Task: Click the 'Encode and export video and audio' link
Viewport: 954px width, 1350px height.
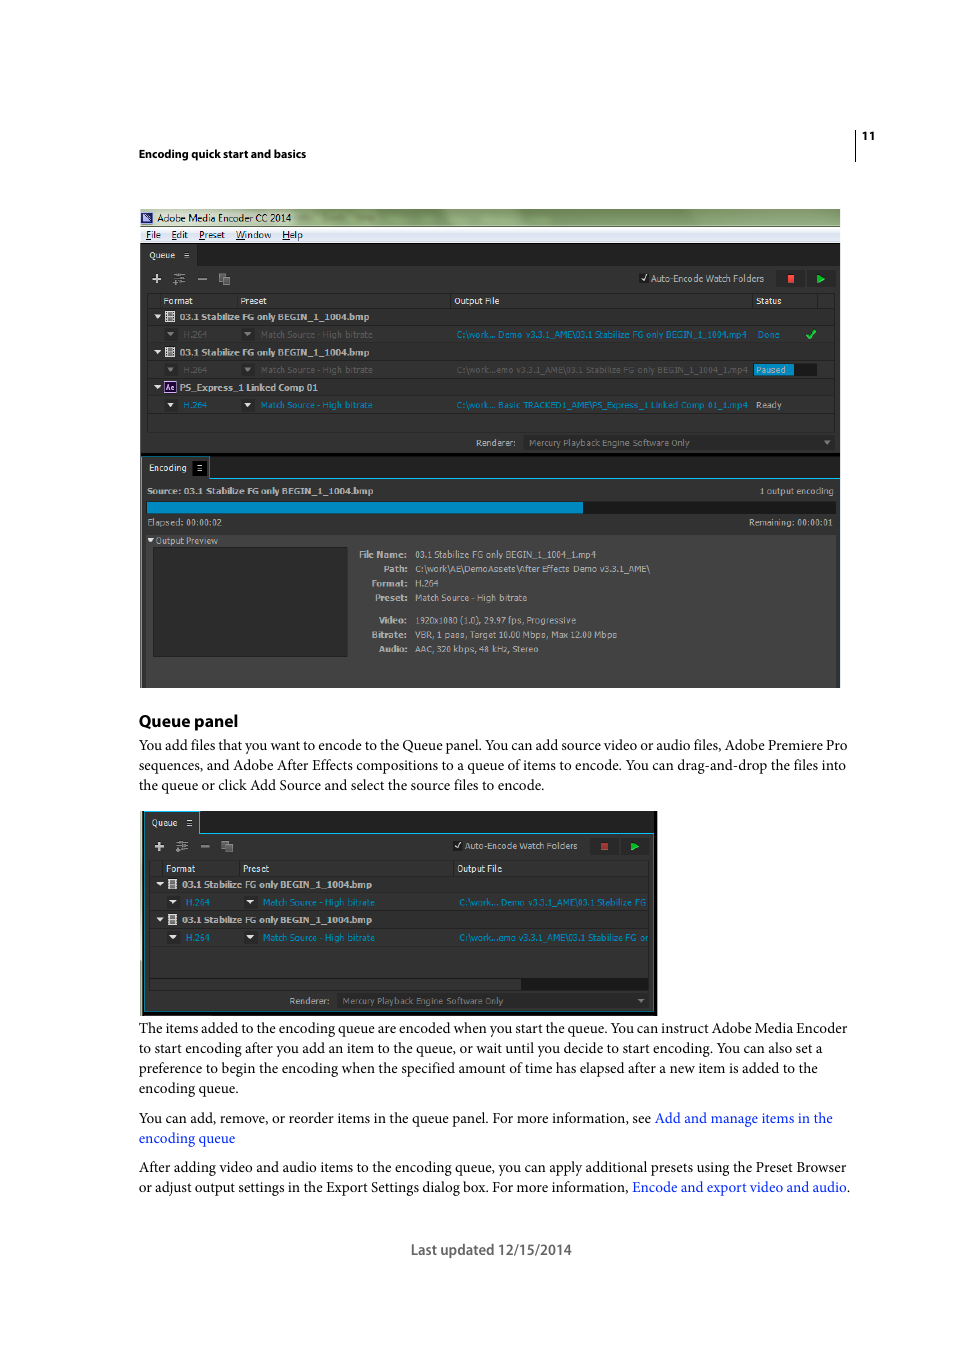Action: 739,1187
